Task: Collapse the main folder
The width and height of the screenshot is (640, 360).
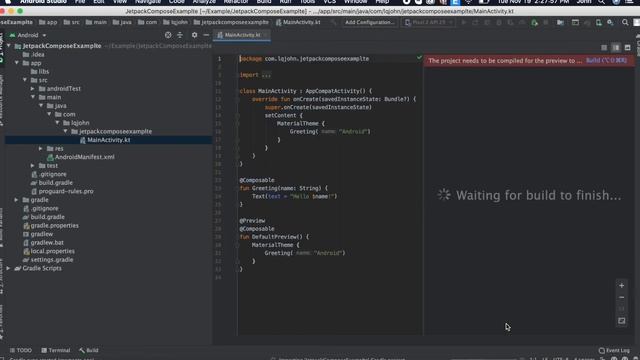Action: pyautogui.click(x=33, y=97)
